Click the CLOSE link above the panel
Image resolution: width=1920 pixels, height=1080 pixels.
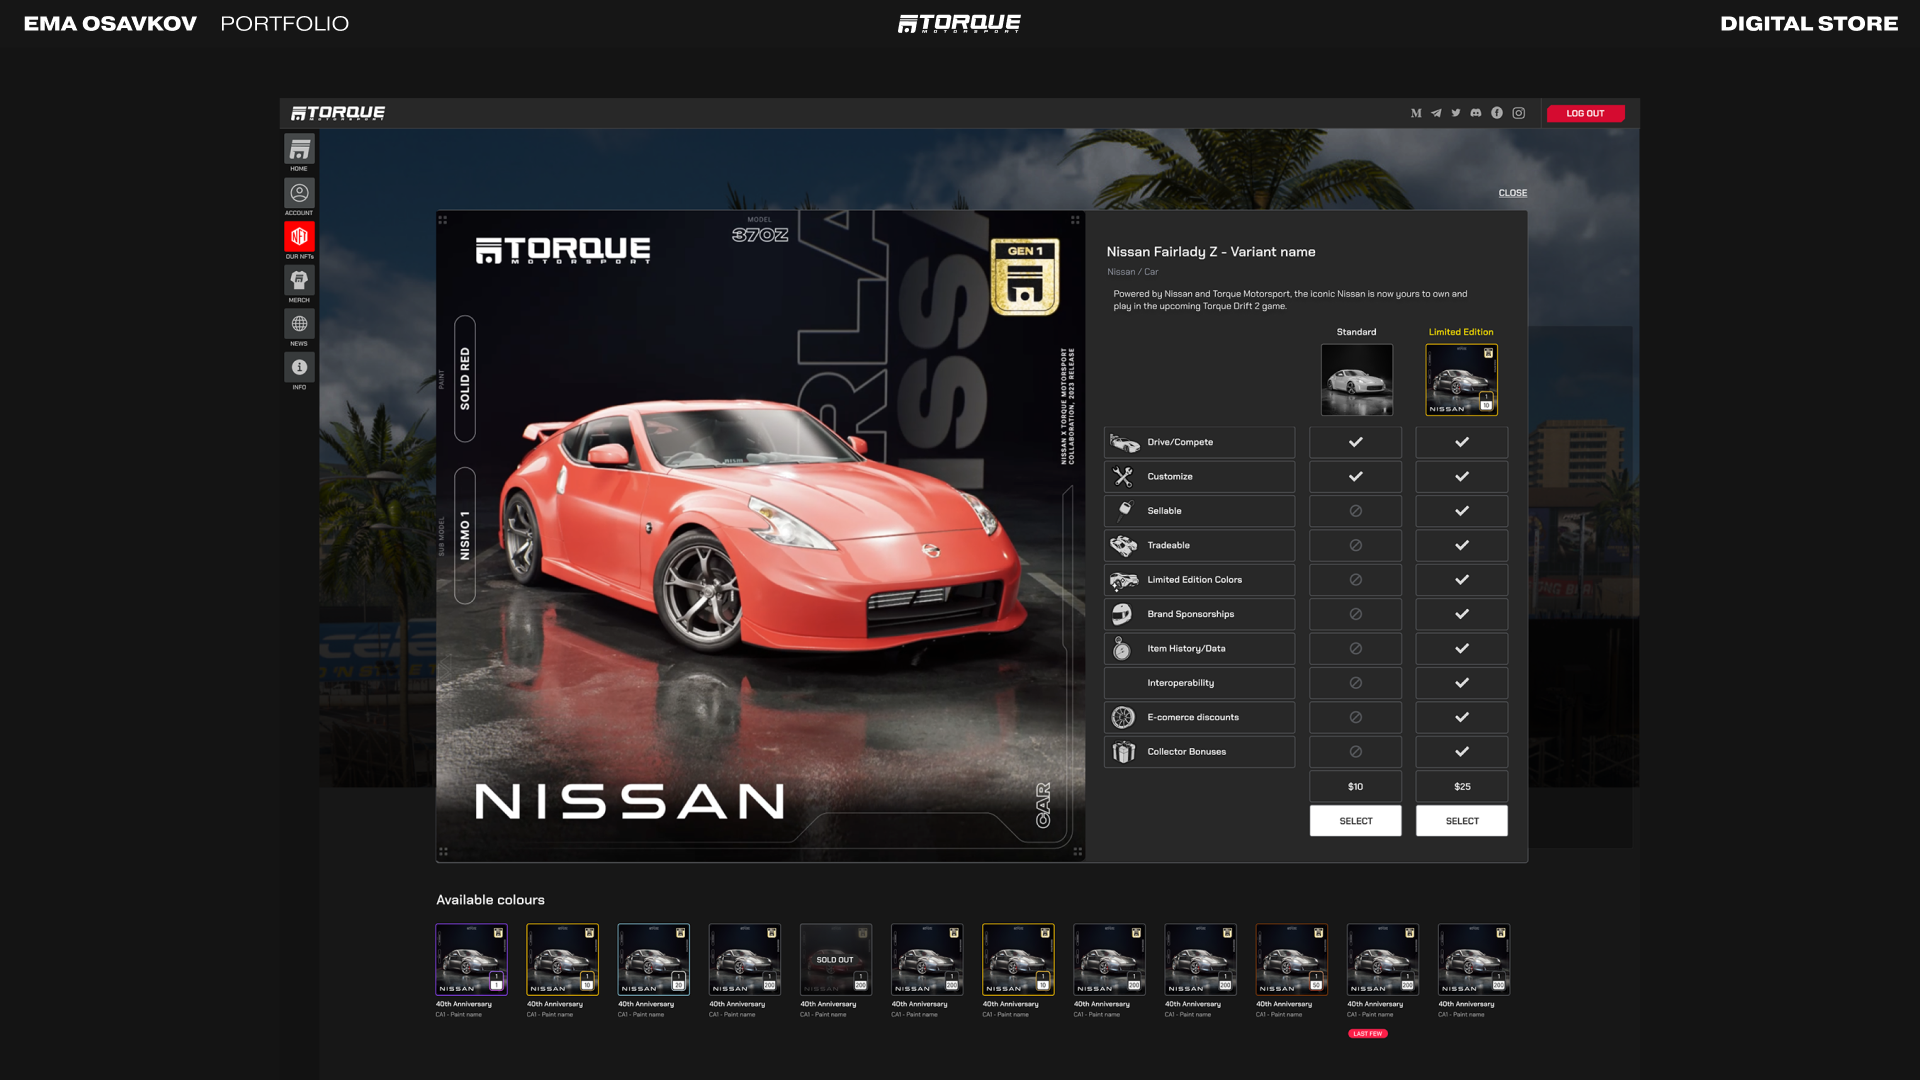[1512, 193]
